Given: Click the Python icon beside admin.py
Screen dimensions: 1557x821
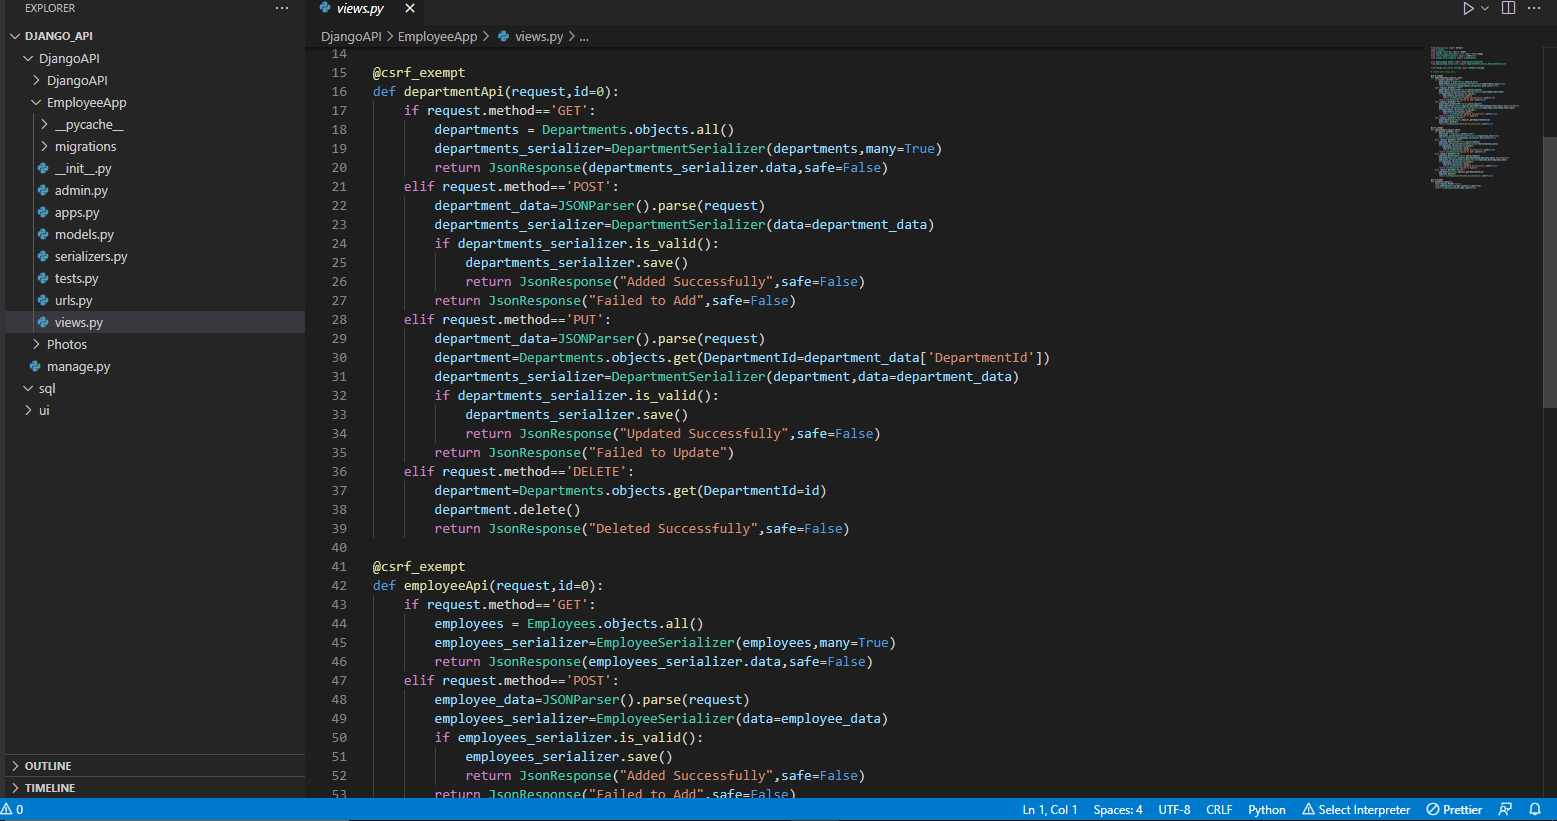Looking at the screenshot, I should click(x=43, y=190).
